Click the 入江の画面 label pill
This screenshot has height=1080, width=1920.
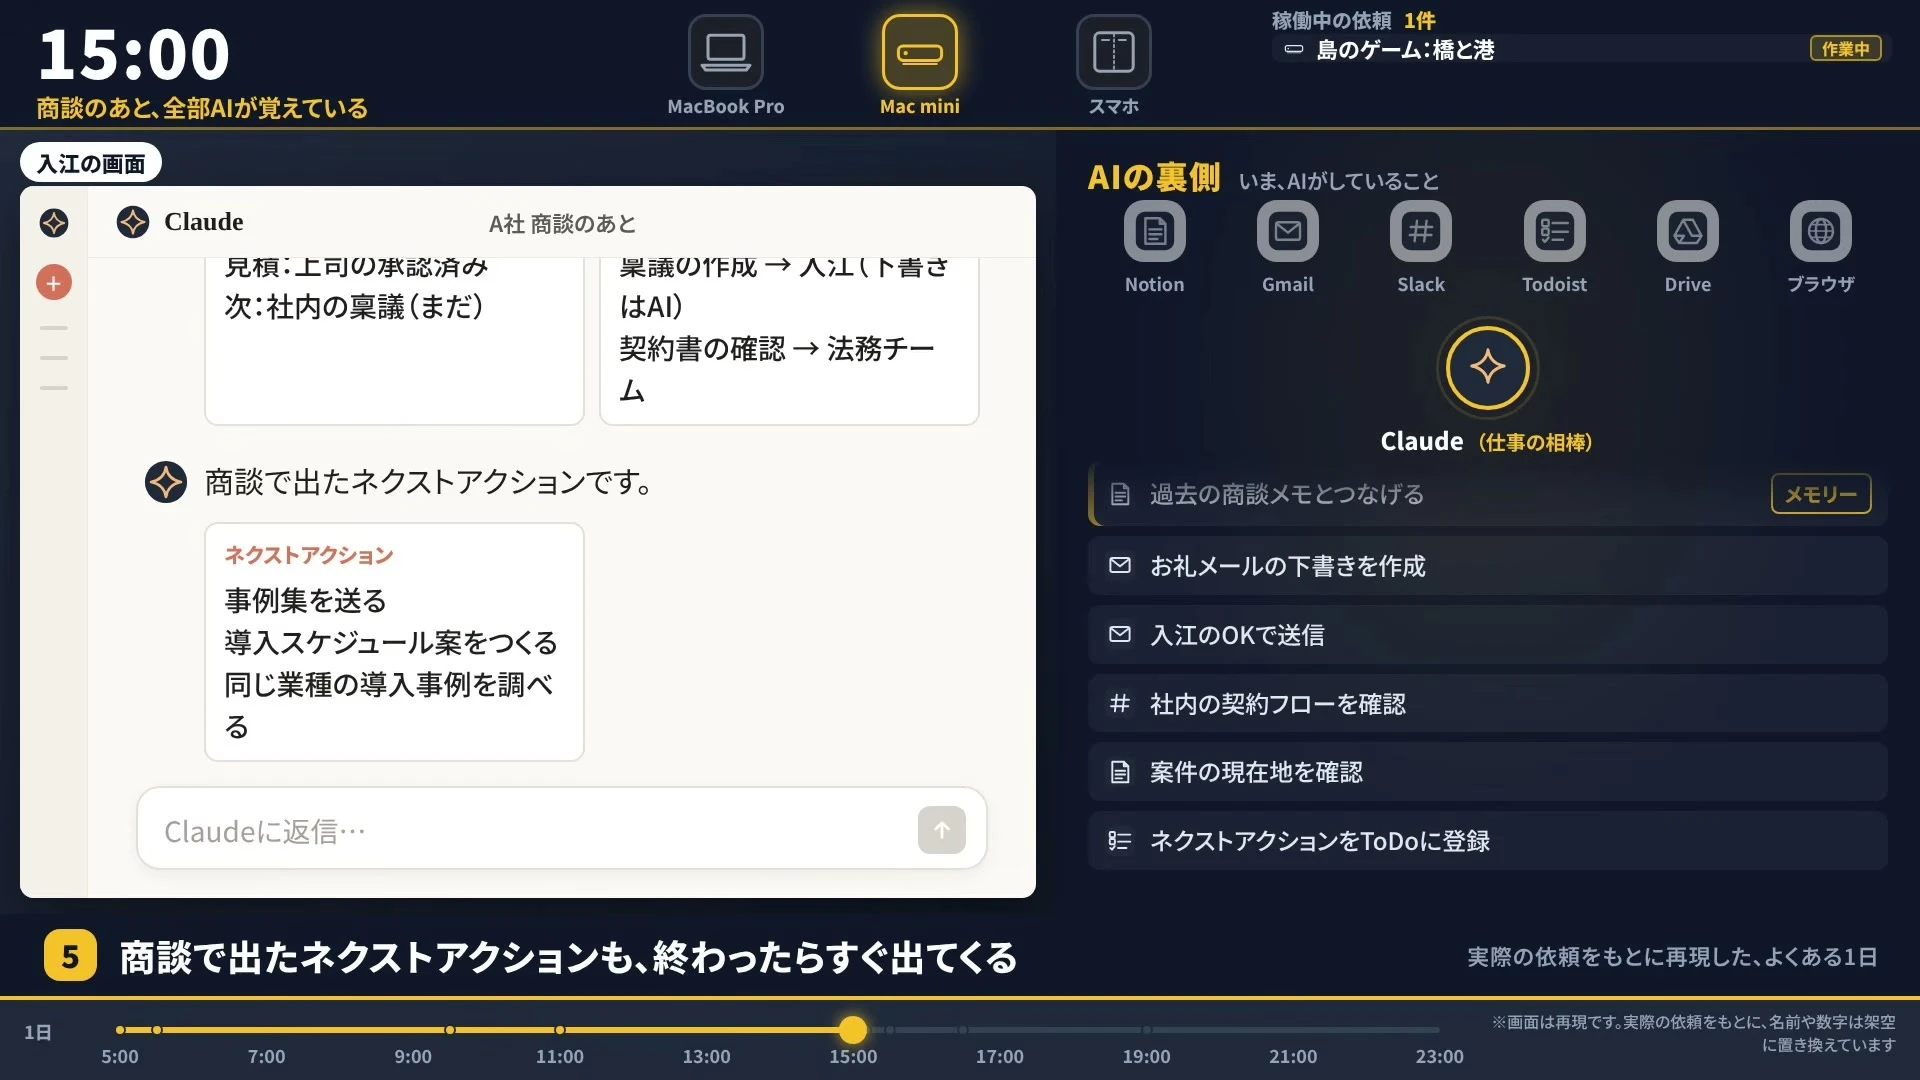(91, 163)
